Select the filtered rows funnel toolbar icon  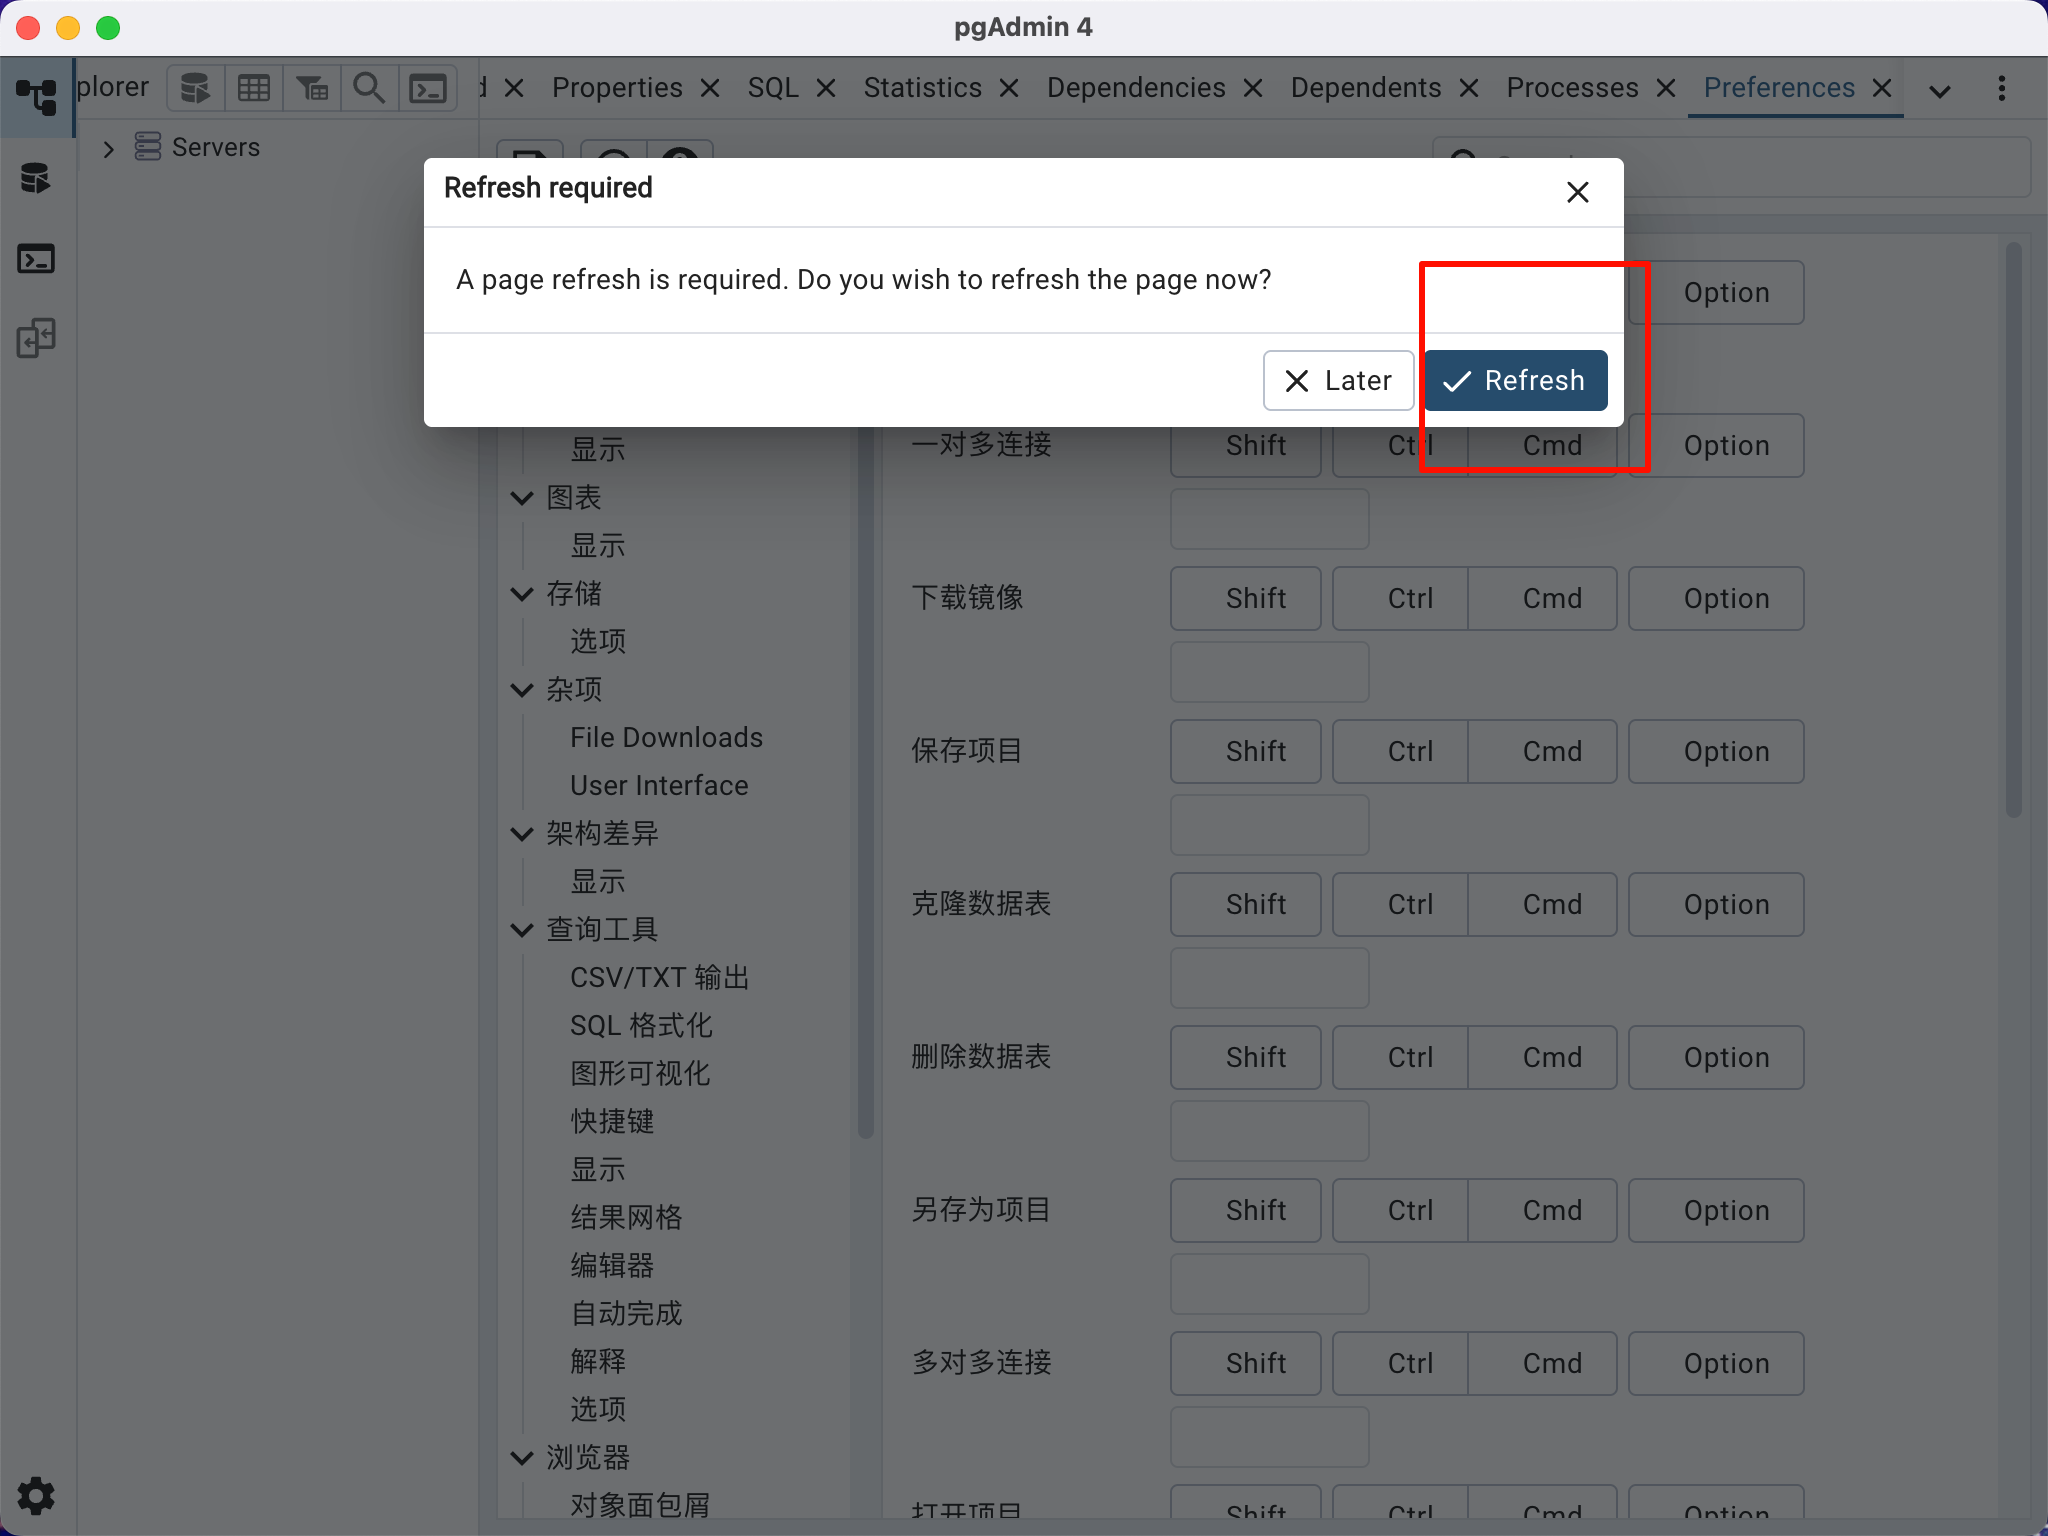pos(311,88)
